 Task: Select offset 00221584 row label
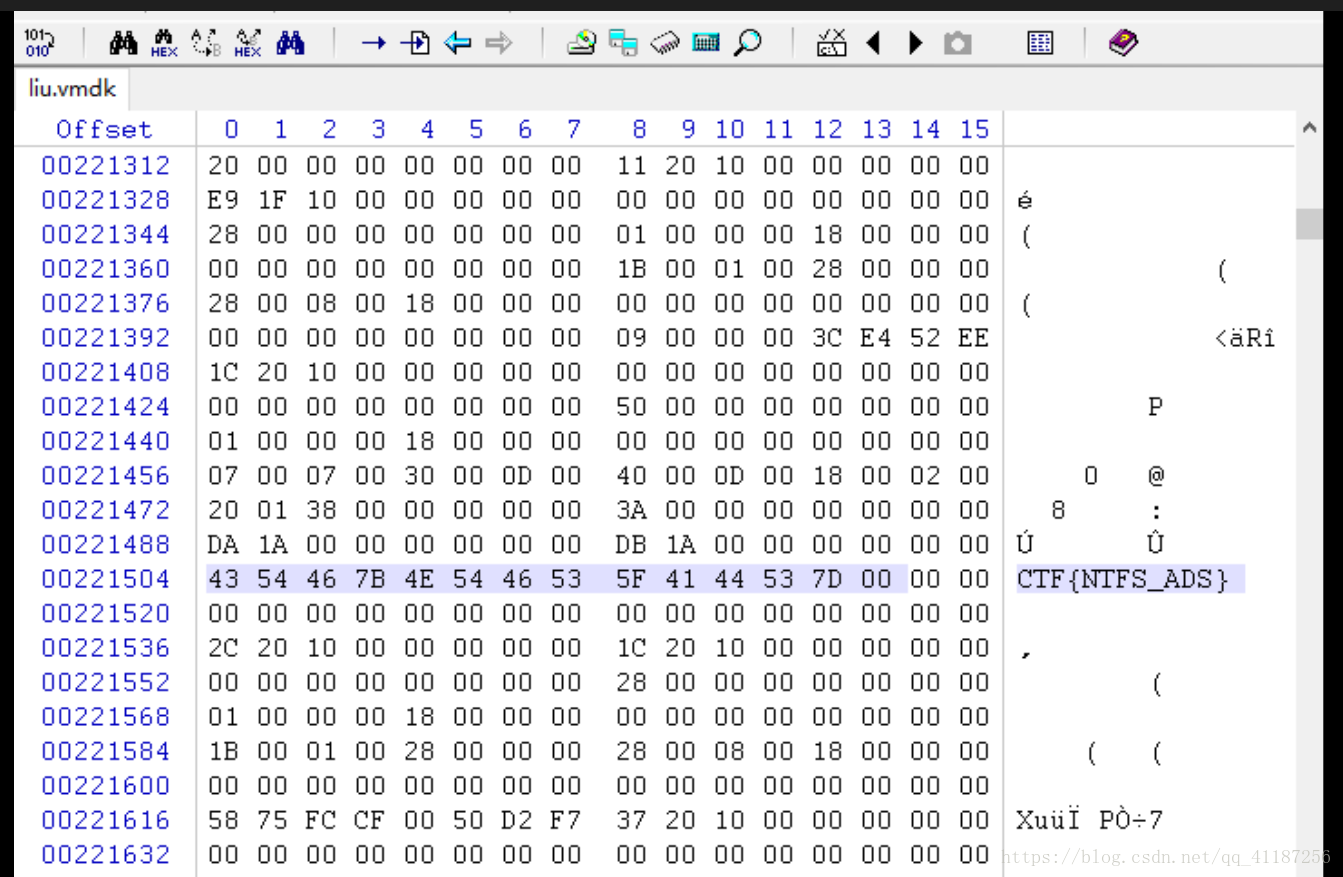[x=106, y=752]
